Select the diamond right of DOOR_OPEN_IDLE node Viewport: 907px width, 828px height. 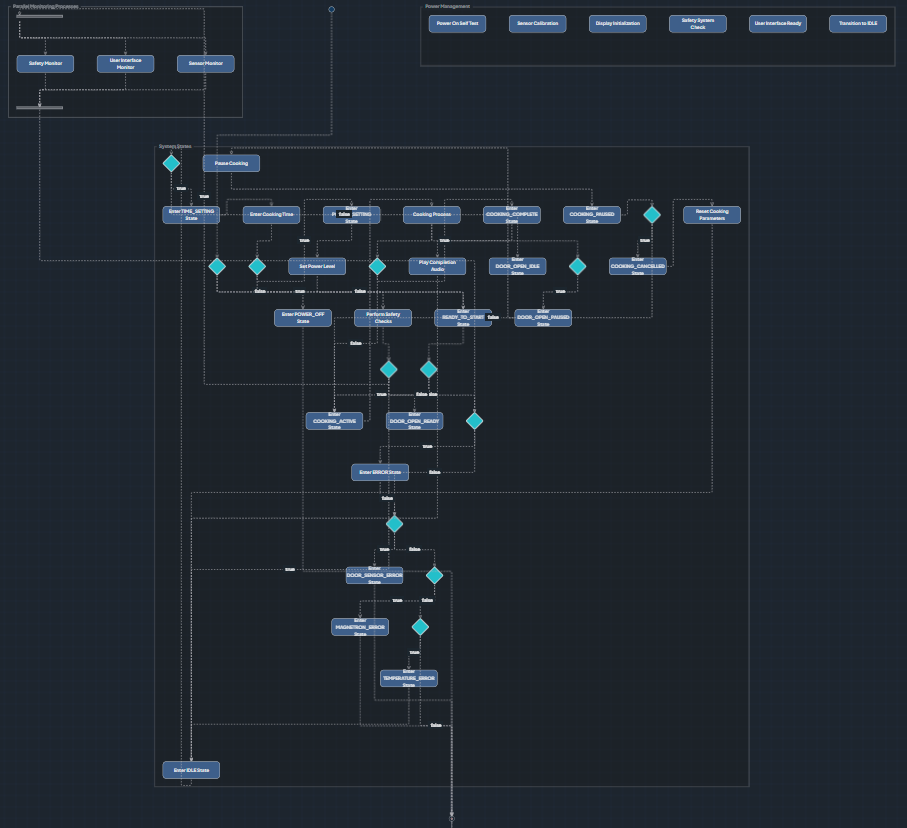click(577, 266)
